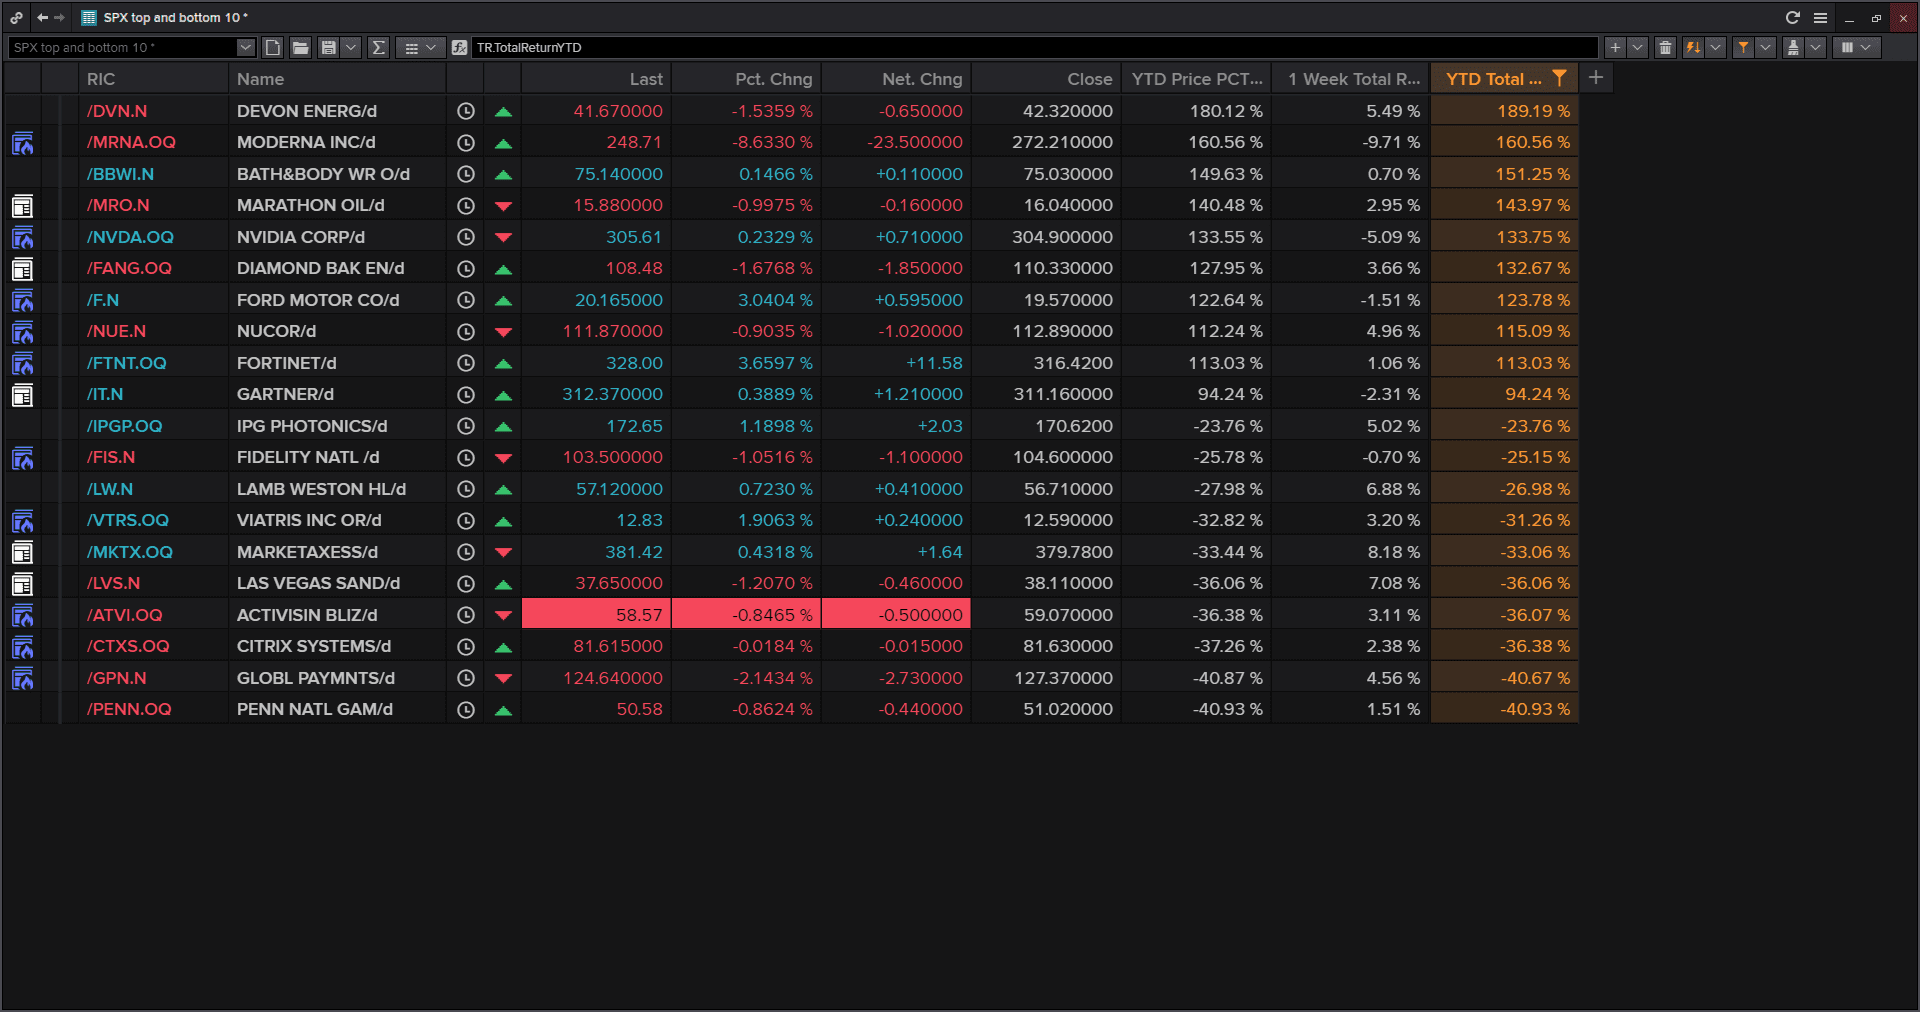Viewport: 1920px width, 1012px height.
Task: Click the clock icon for PENN NATL GAM/d
Action: pyautogui.click(x=466, y=710)
